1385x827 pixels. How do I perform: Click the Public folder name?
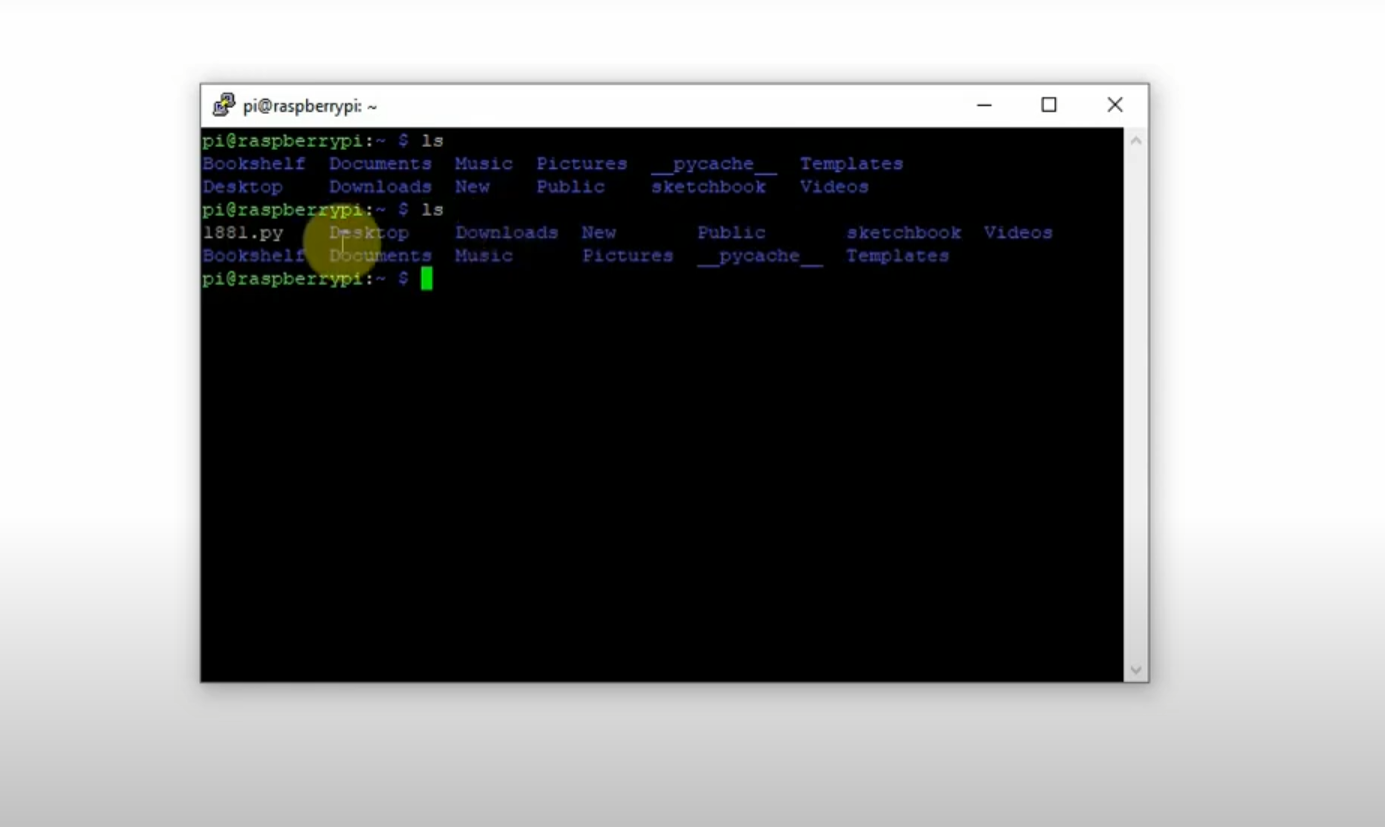tap(570, 186)
